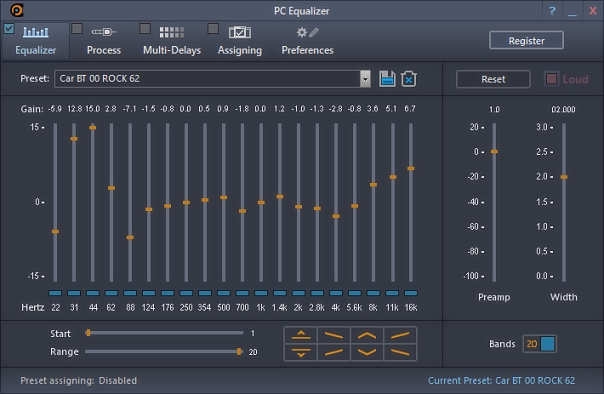Enable the Multi-Delays checkbox
The image size is (604, 394).
pyautogui.click(x=145, y=29)
